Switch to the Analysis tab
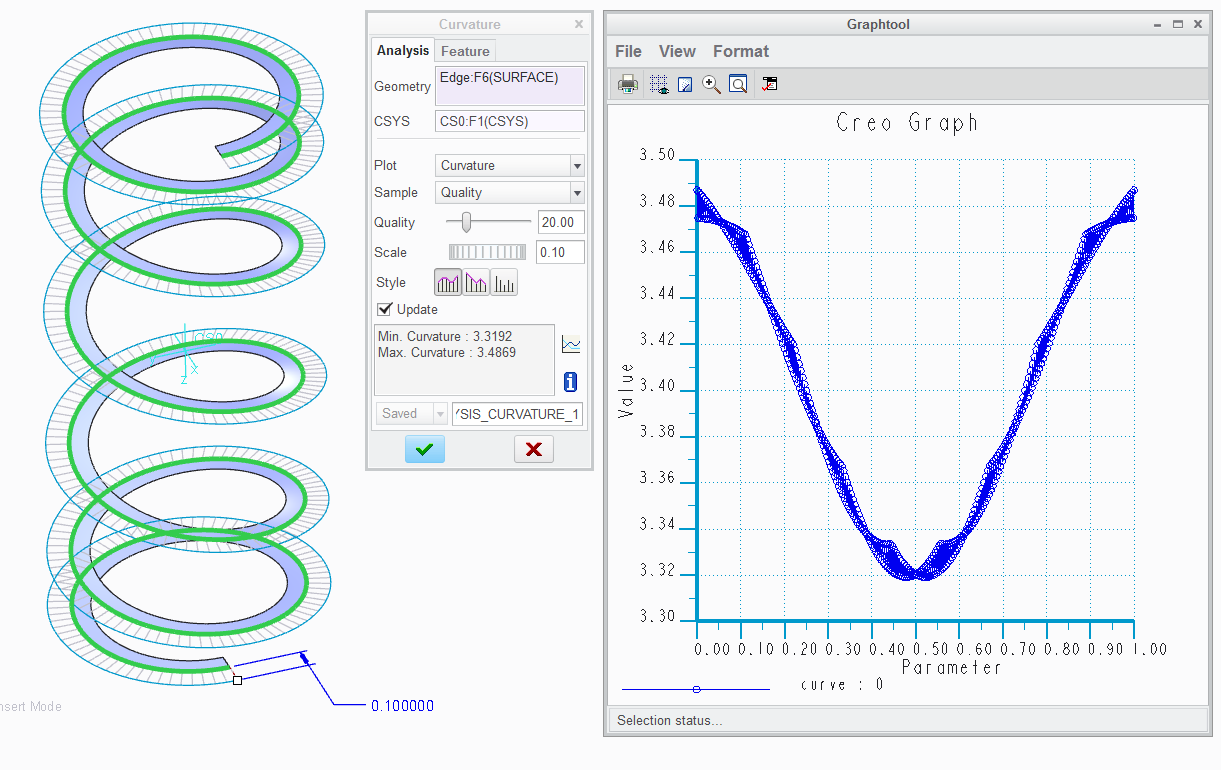The image size is (1221, 770). tap(403, 51)
